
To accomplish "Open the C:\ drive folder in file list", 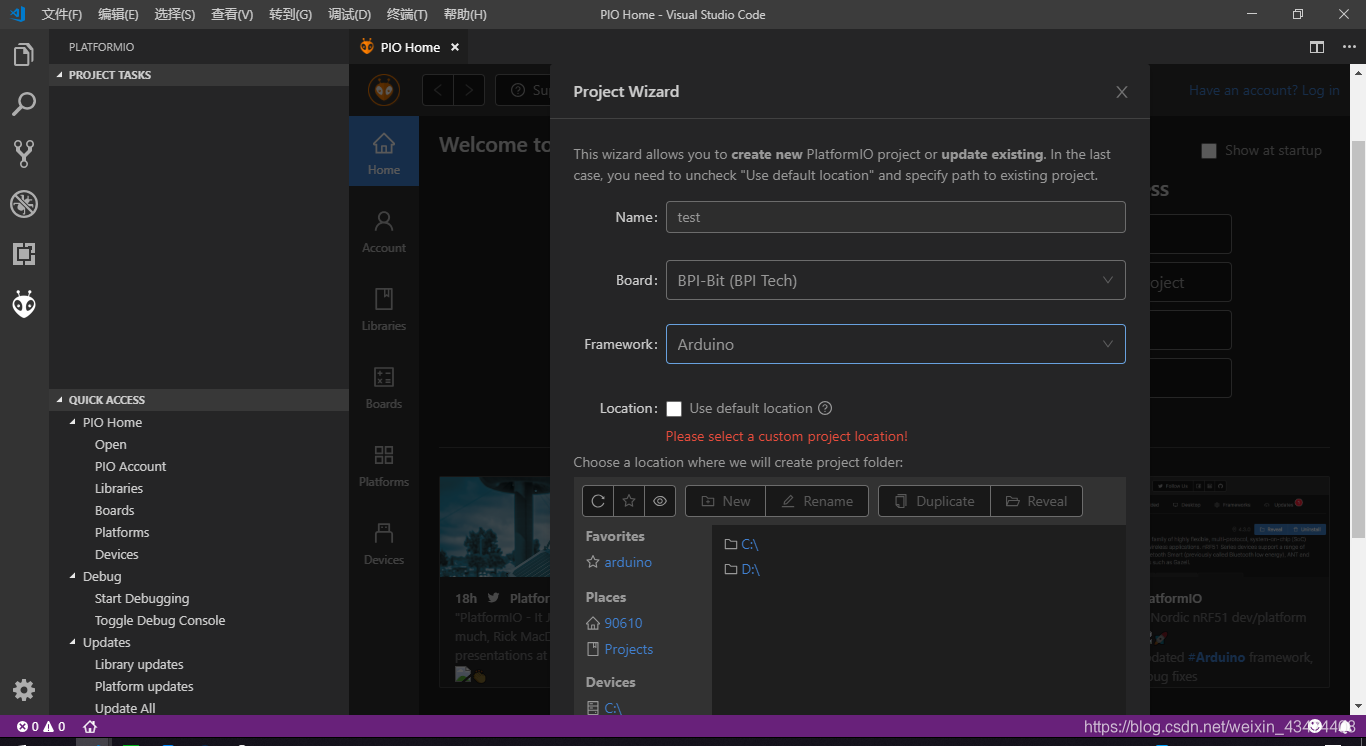I will click(x=750, y=544).
